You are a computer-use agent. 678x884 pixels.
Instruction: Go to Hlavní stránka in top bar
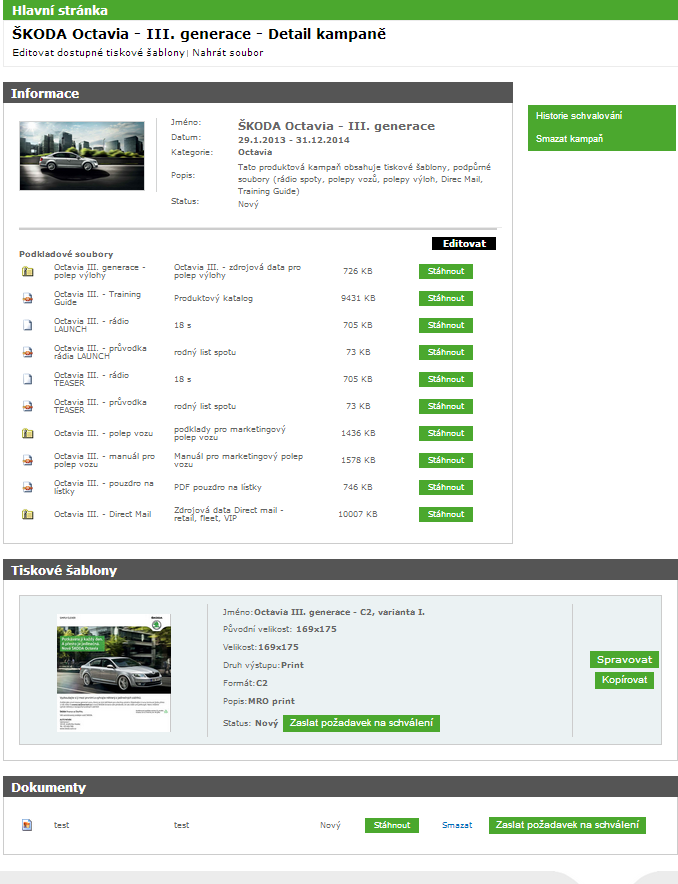point(60,10)
